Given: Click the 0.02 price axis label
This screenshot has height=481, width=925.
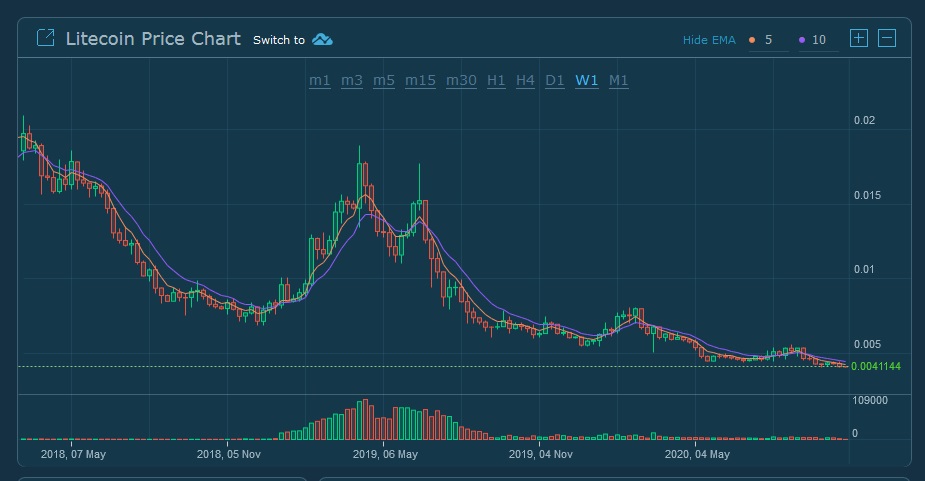Looking at the screenshot, I should (x=864, y=120).
